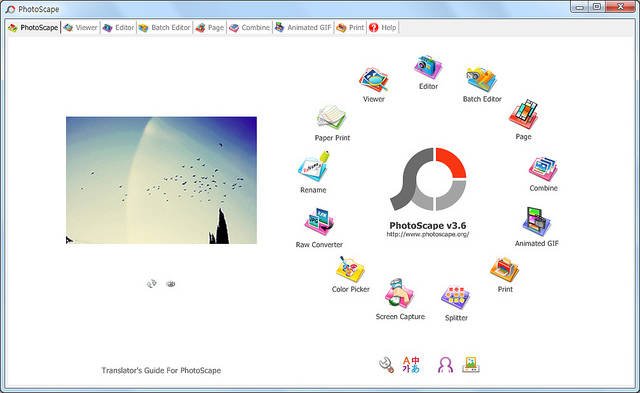Close the PhotoScape window
Screen dimensions: 640x393
tap(621, 7)
